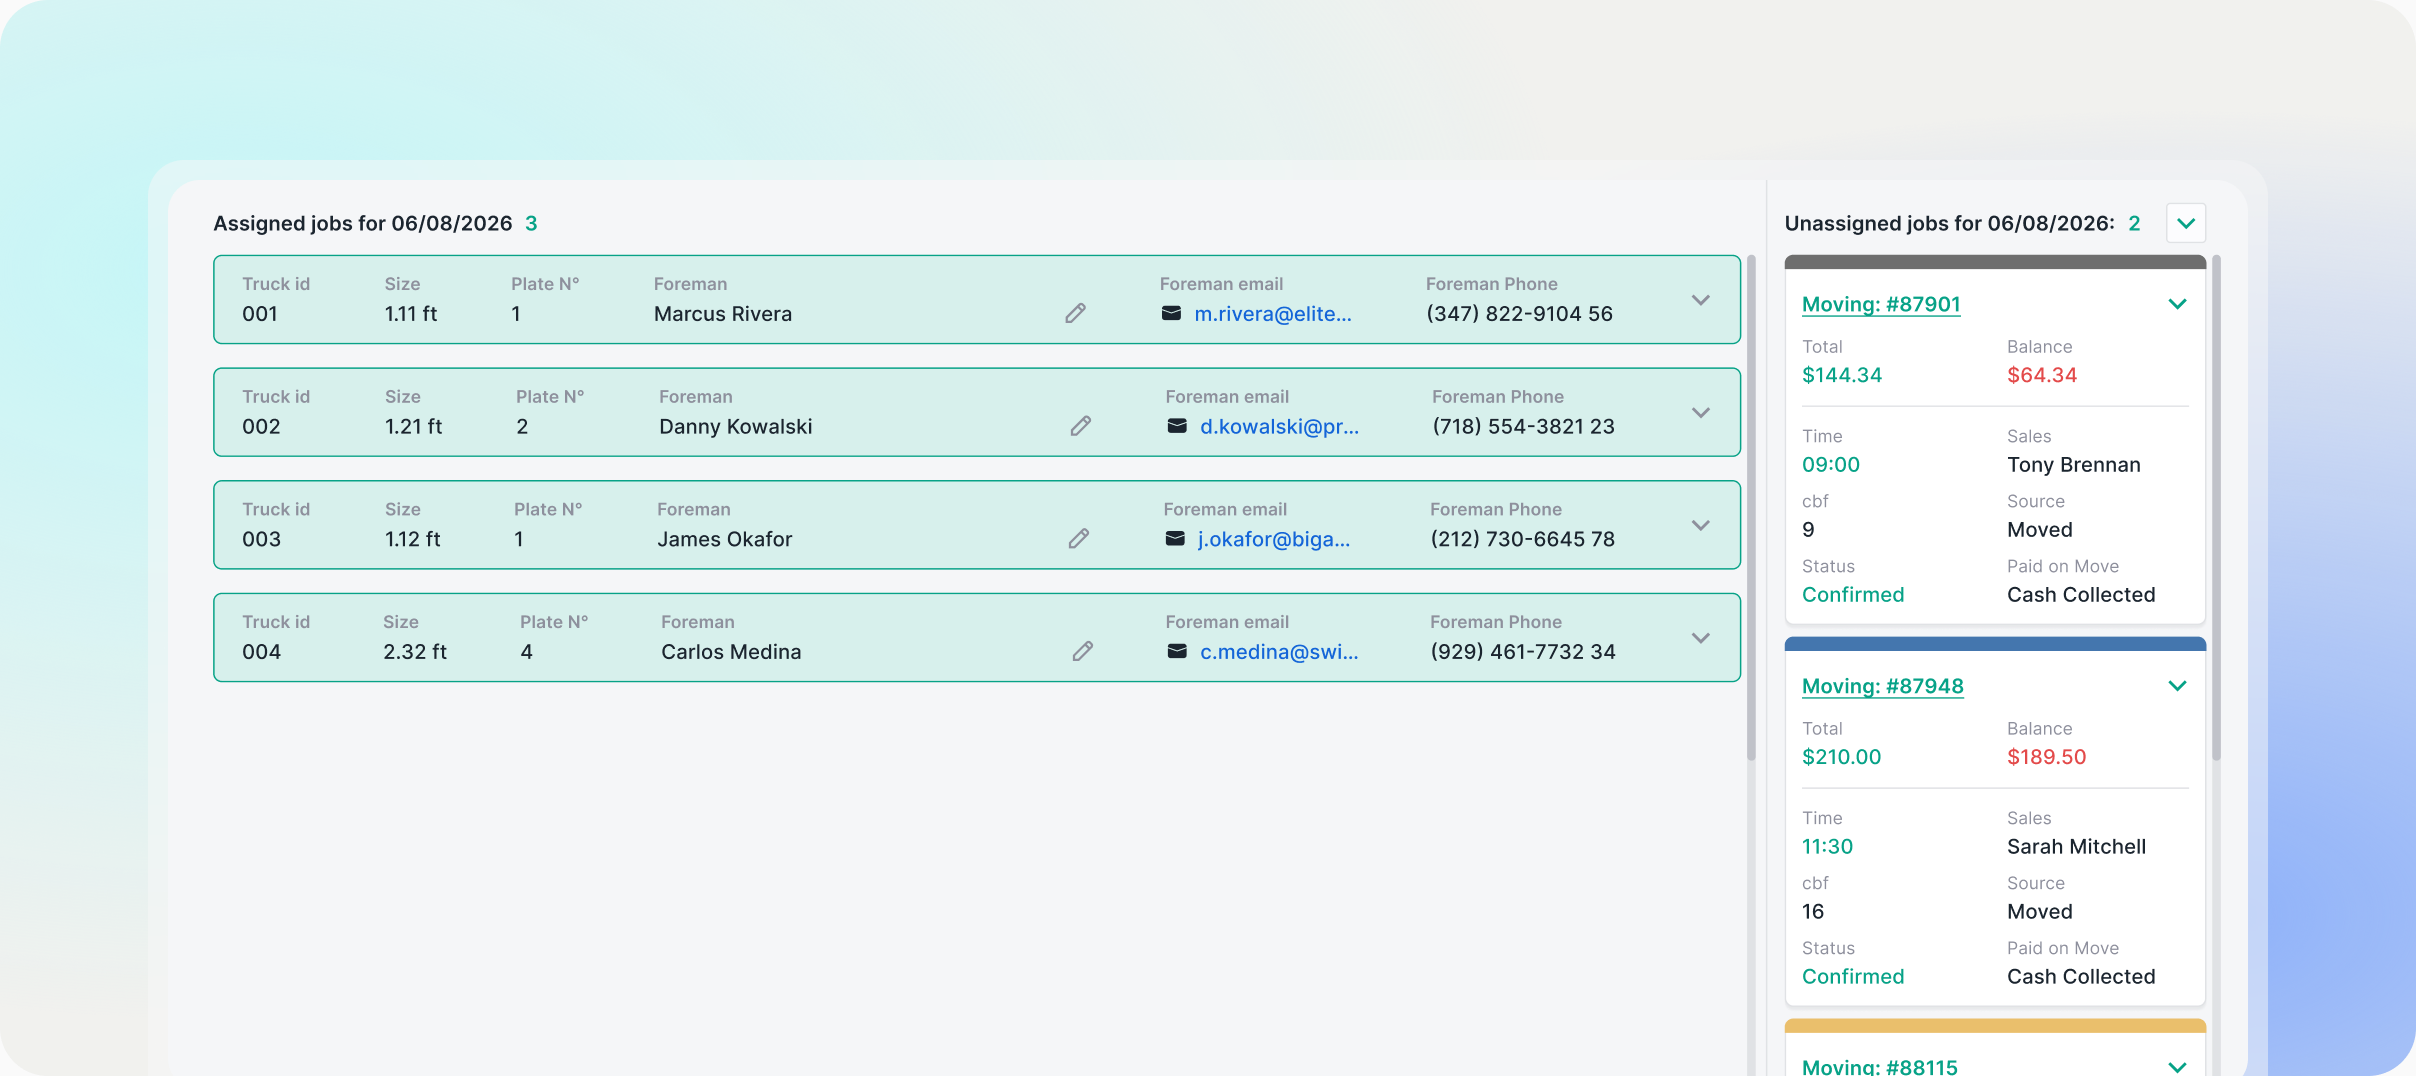The height and width of the screenshot is (1076, 2416).
Task: Click envelope icon beside c.medina email
Action: (1177, 651)
